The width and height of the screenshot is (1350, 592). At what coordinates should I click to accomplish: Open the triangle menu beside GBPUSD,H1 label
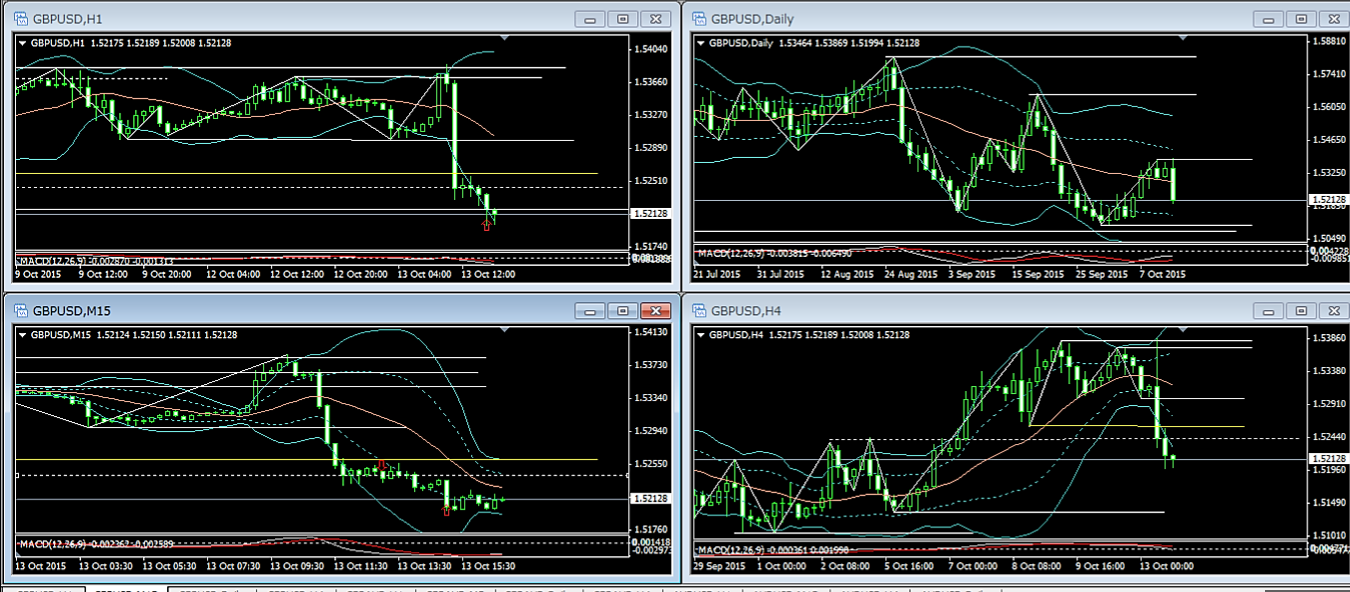(x=22, y=43)
